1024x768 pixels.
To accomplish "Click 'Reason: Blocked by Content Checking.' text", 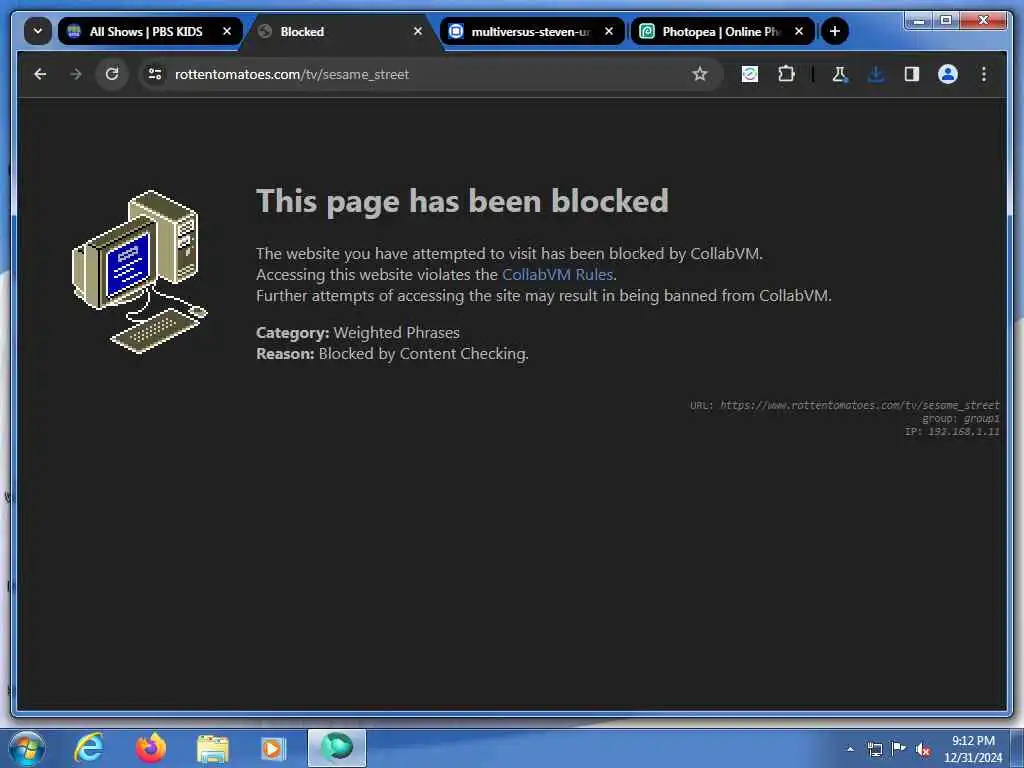I will click(392, 354).
